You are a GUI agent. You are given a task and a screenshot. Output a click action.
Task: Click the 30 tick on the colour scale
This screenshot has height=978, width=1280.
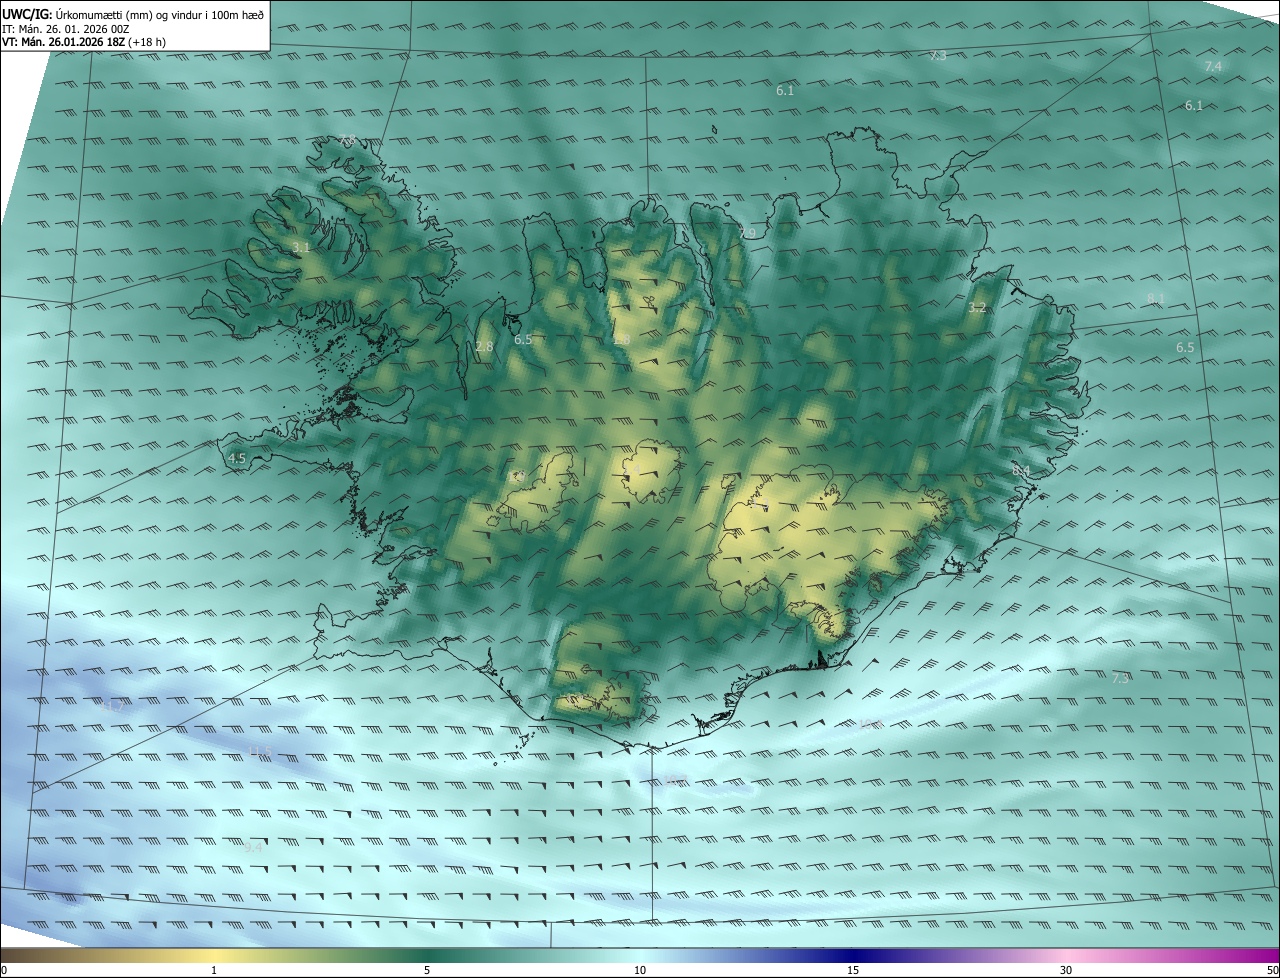click(1066, 970)
